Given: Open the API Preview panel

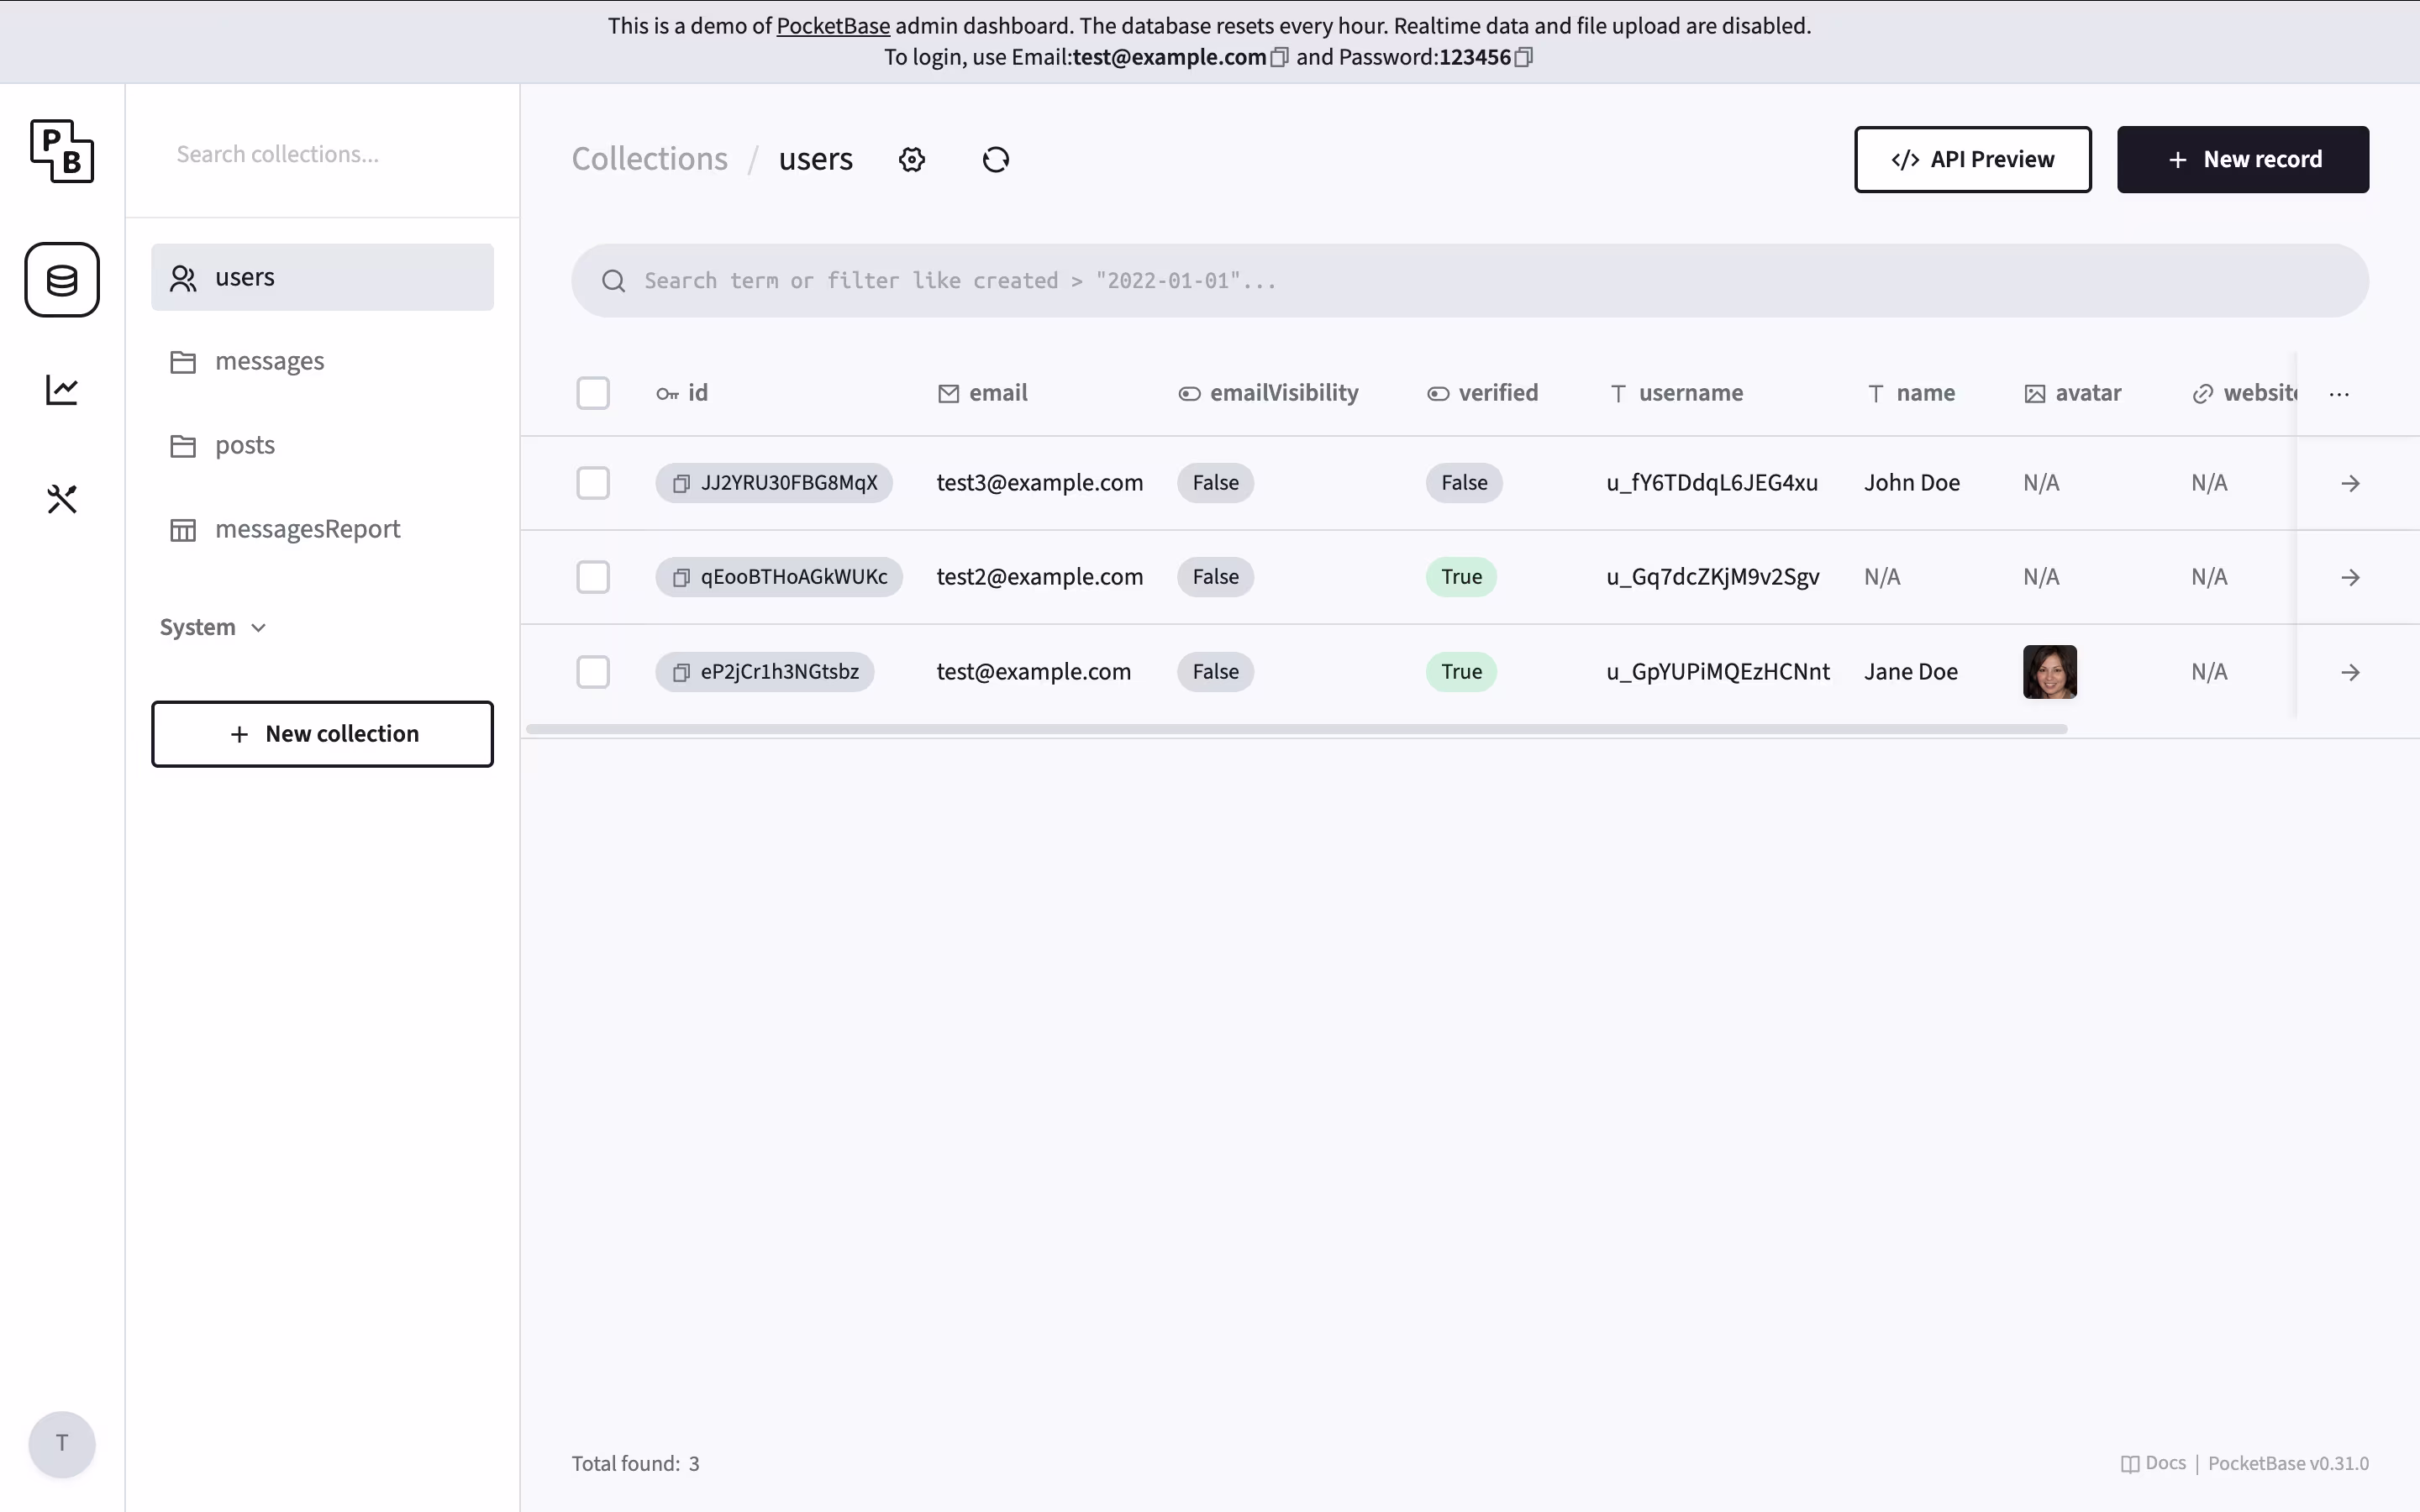Looking at the screenshot, I should [1972, 160].
